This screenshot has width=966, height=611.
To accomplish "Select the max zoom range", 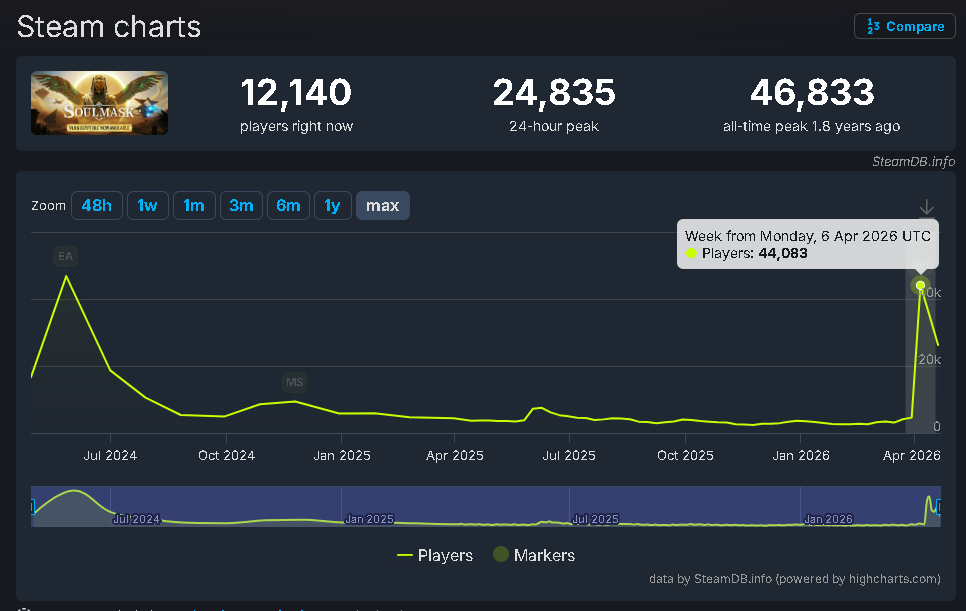I will [x=383, y=206].
